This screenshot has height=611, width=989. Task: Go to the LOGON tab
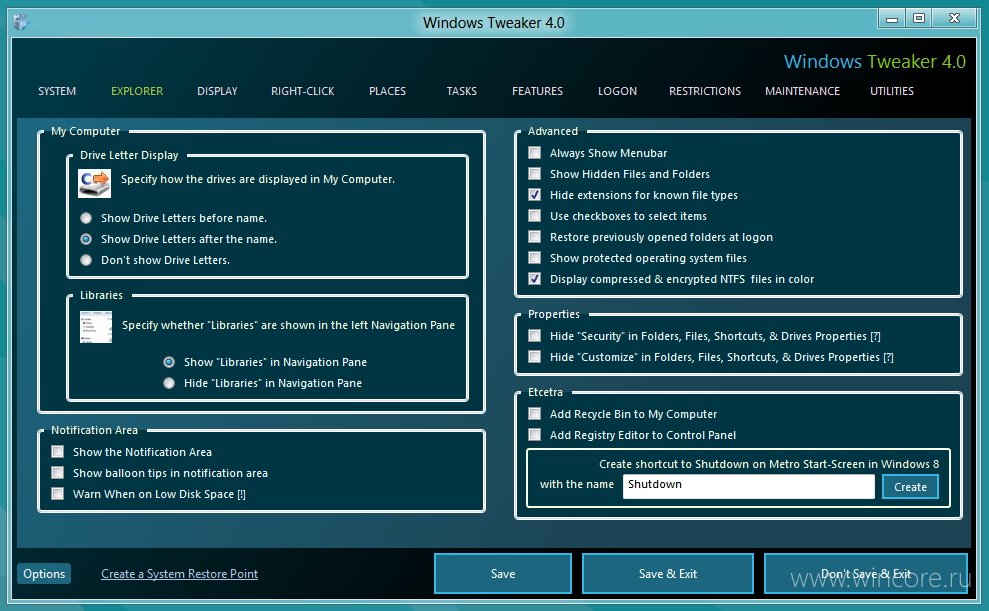pos(617,91)
